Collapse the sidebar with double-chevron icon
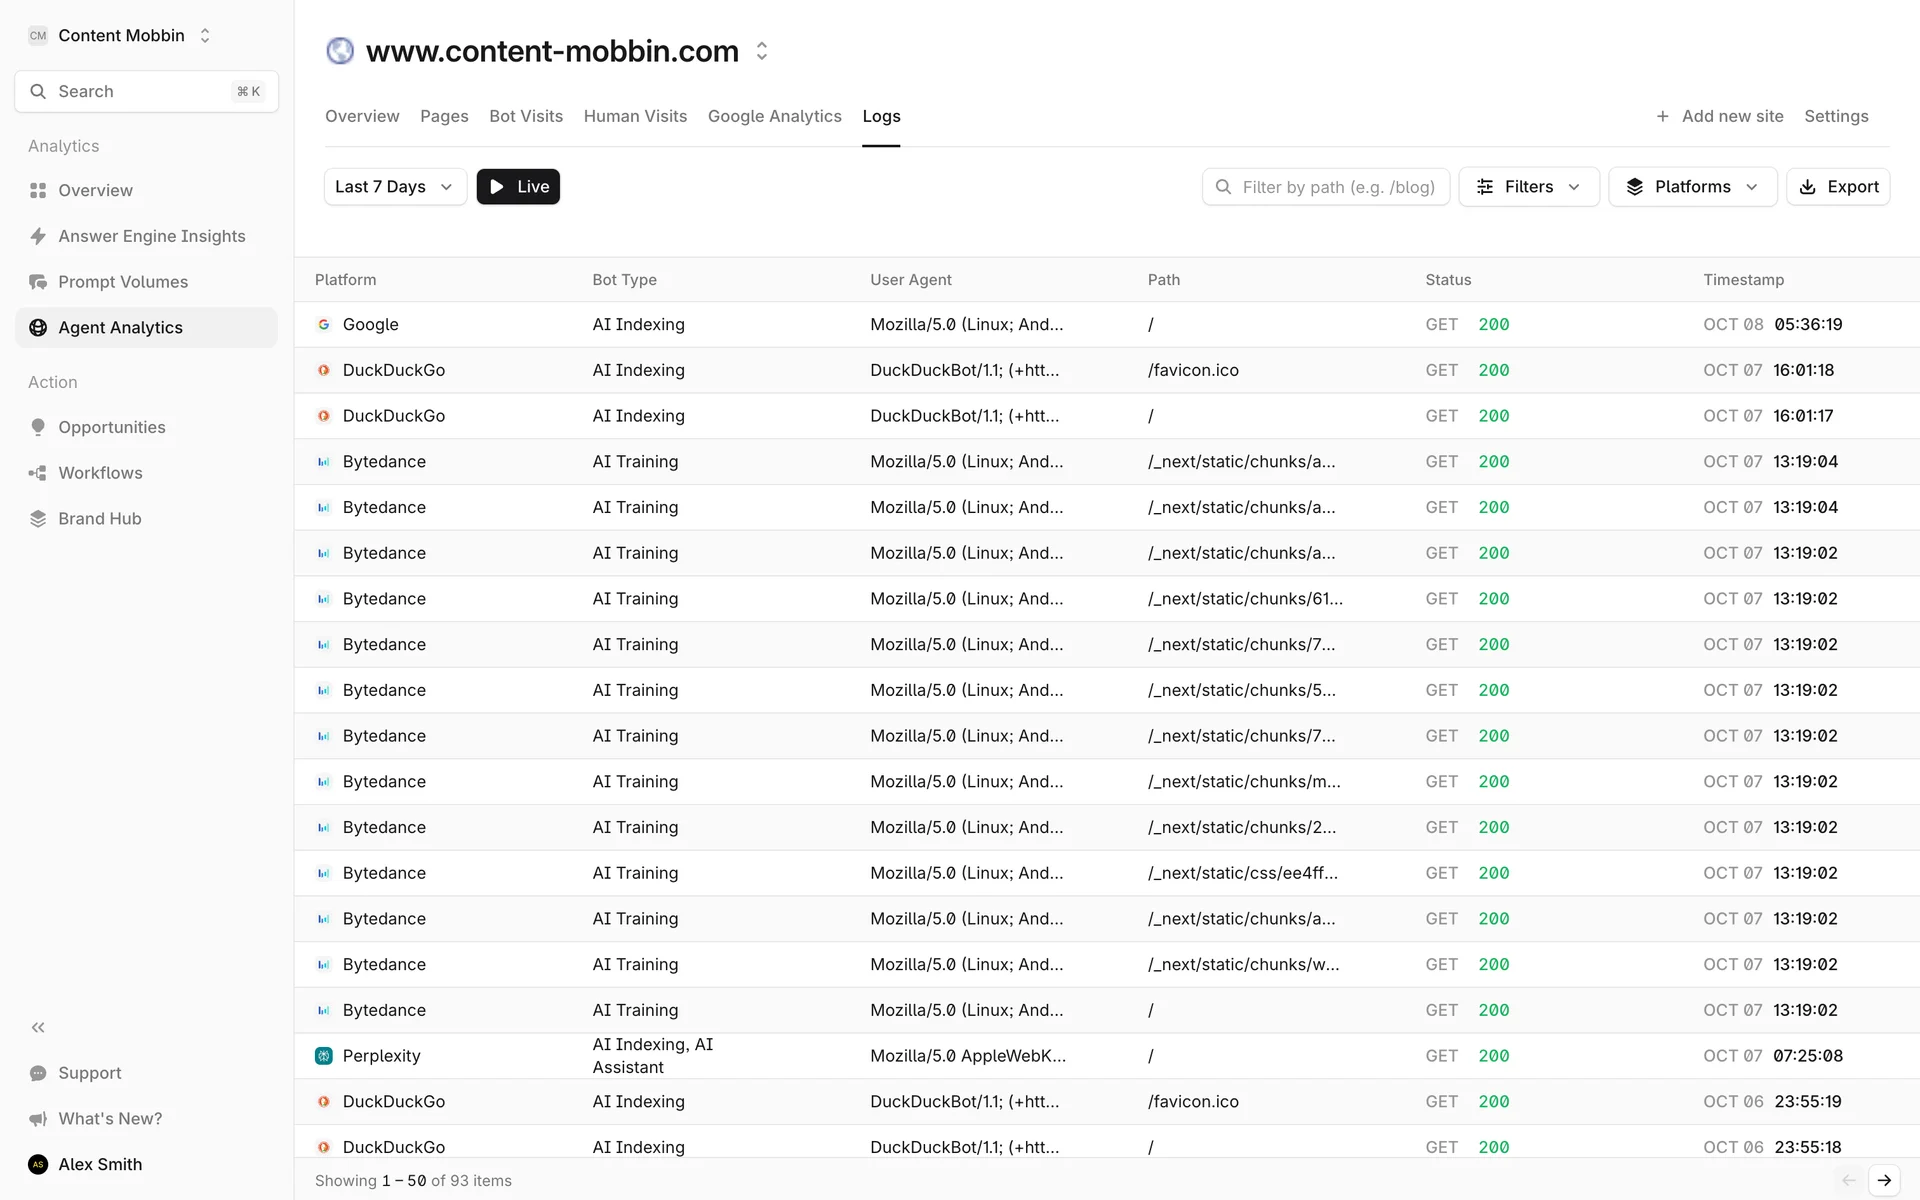Viewport: 1920px width, 1200px height. (x=38, y=1027)
